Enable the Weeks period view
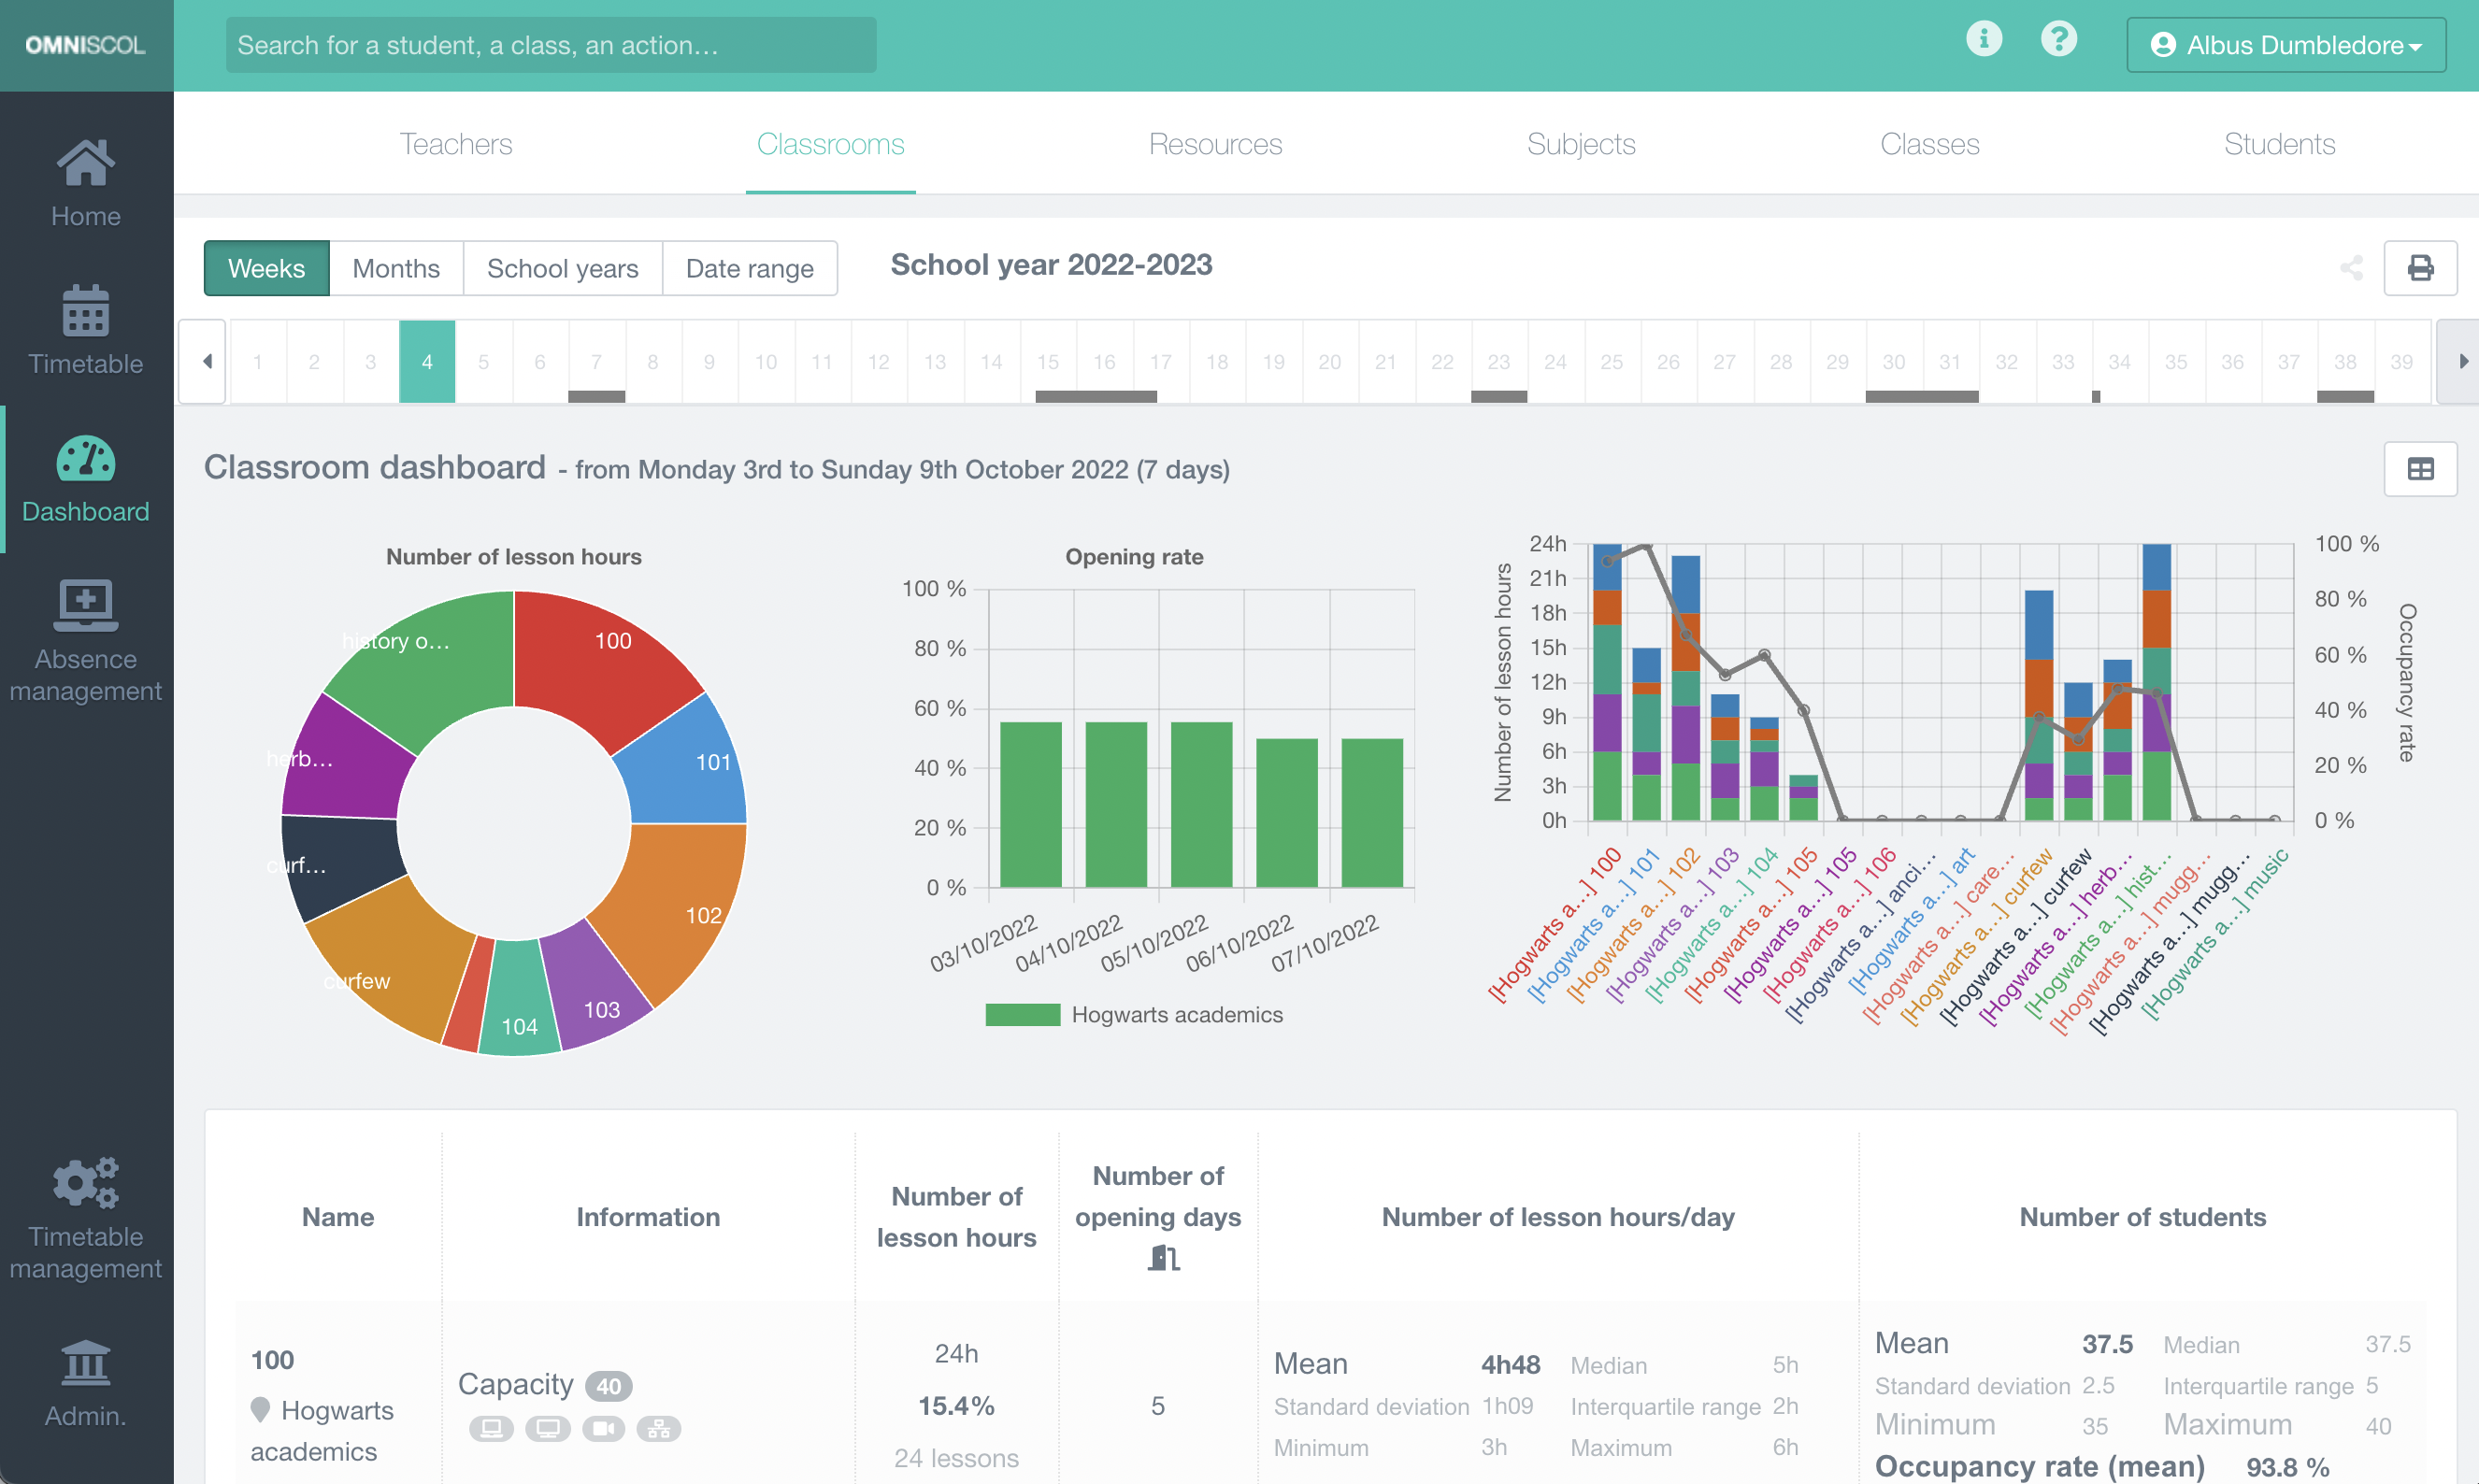 coord(266,268)
